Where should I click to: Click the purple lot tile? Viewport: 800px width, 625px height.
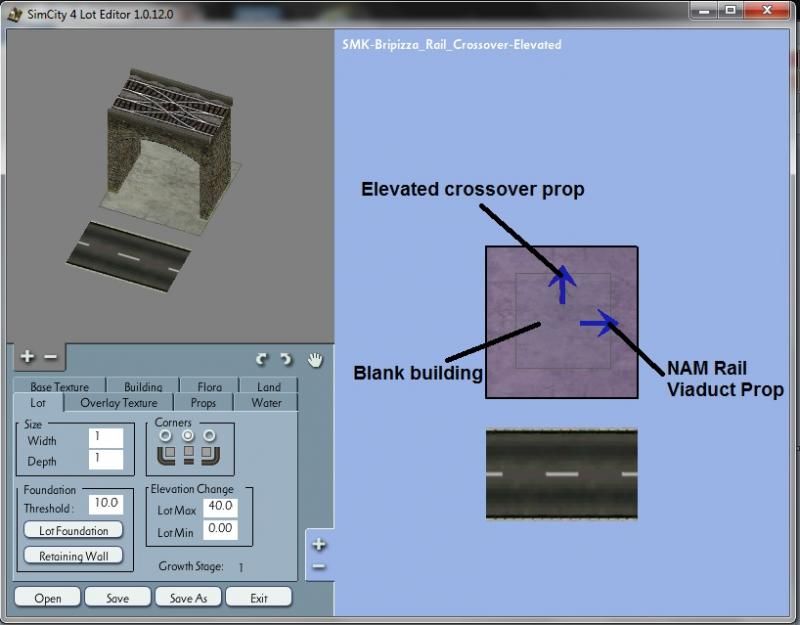(x=562, y=322)
